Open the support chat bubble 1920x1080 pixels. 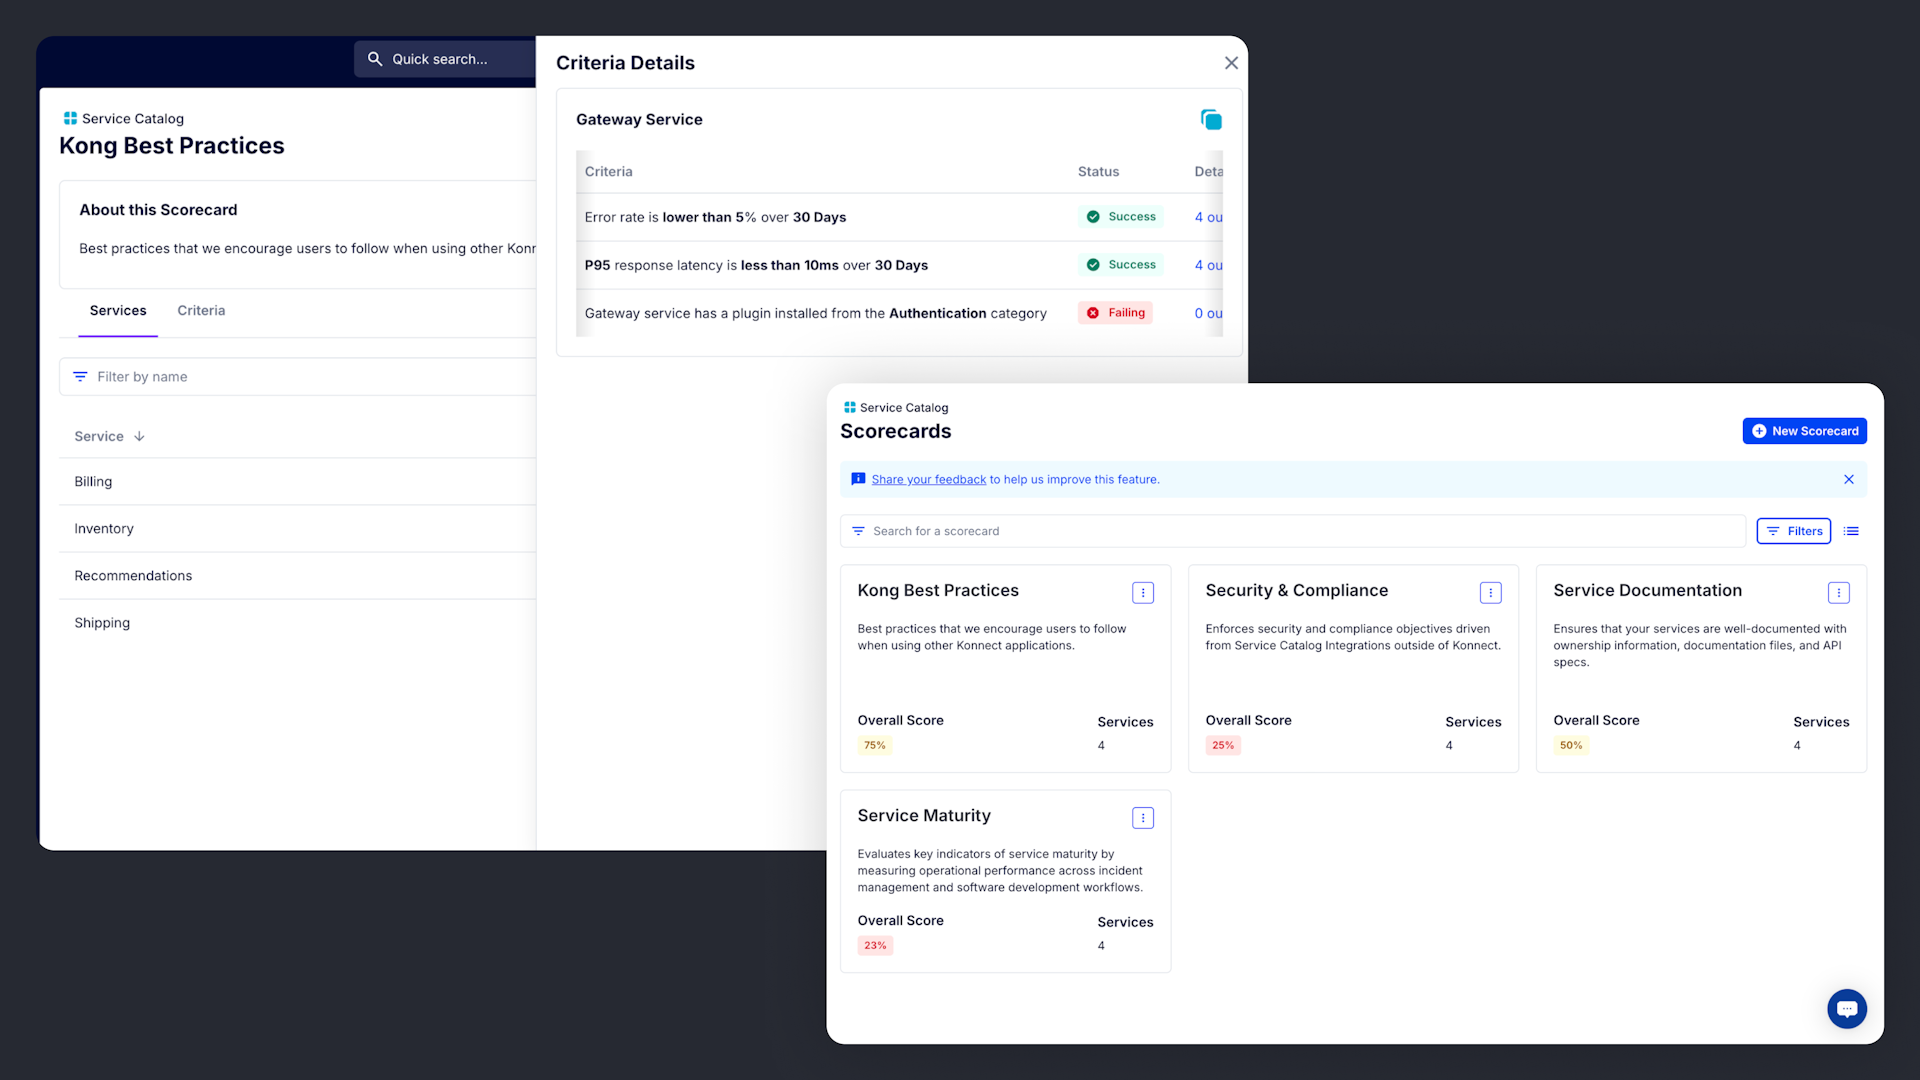tap(1846, 1008)
